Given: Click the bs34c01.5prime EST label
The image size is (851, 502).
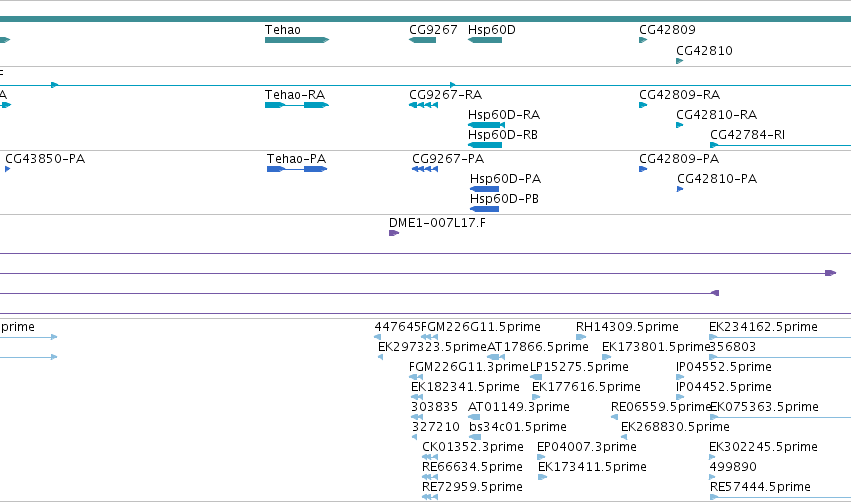Looking at the screenshot, I should 518,427.
